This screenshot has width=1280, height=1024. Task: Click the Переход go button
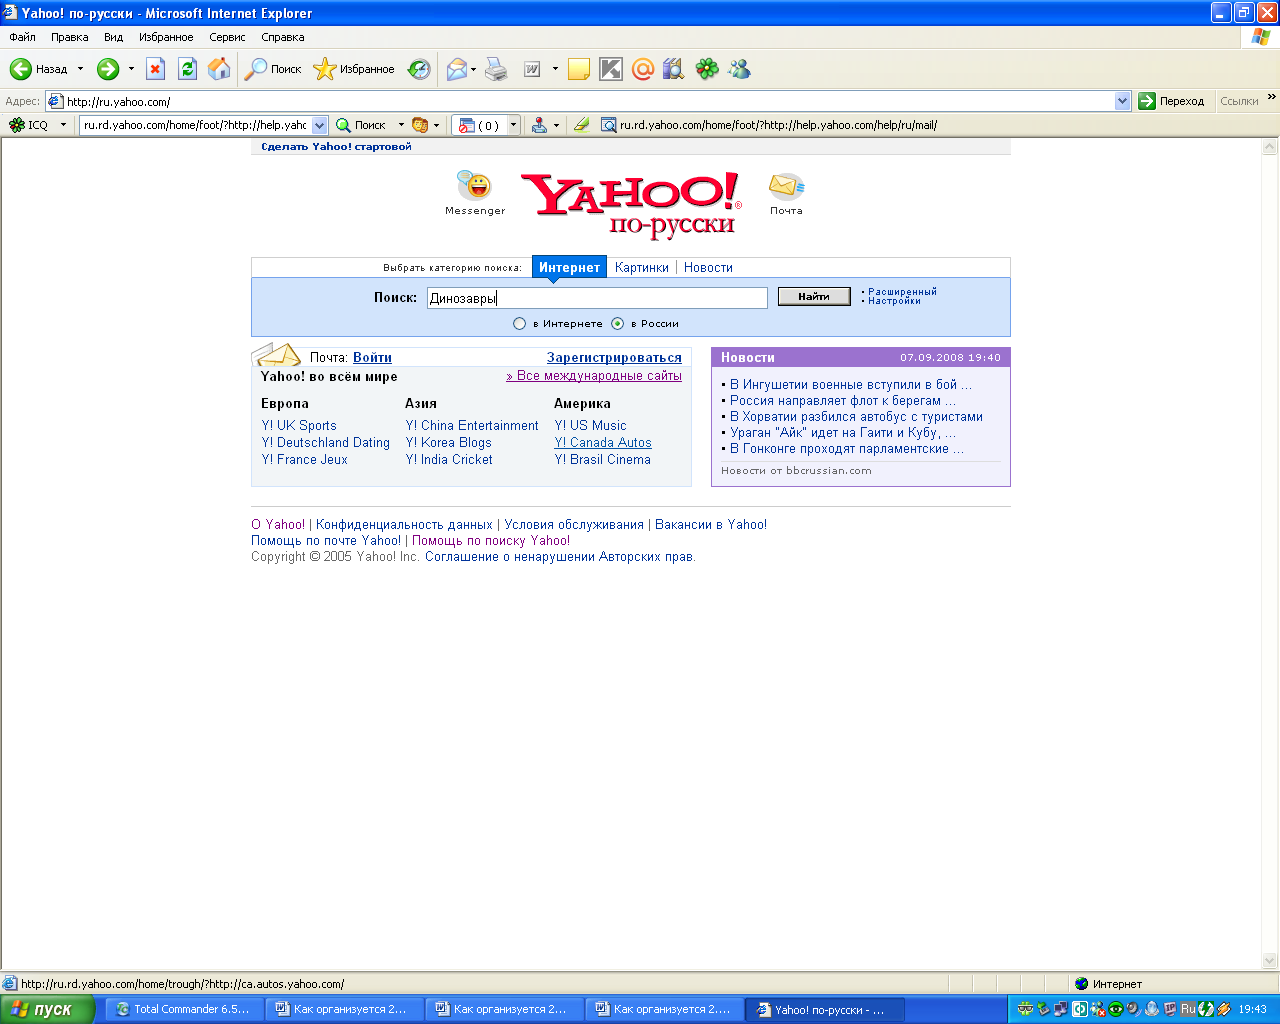pyautogui.click(x=1172, y=101)
